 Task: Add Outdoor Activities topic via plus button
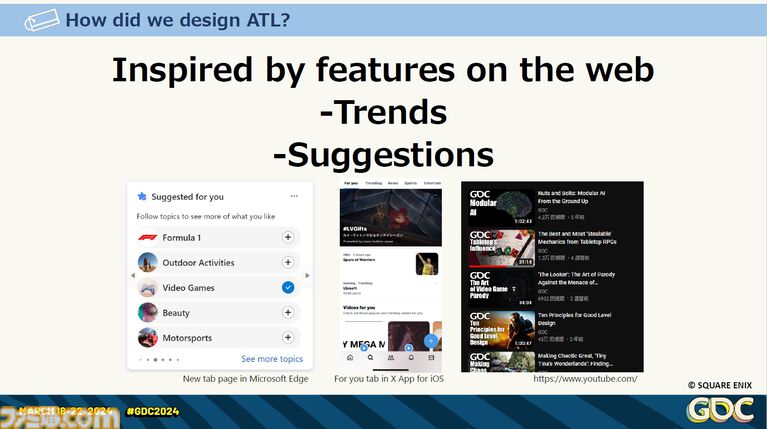pyautogui.click(x=288, y=262)
